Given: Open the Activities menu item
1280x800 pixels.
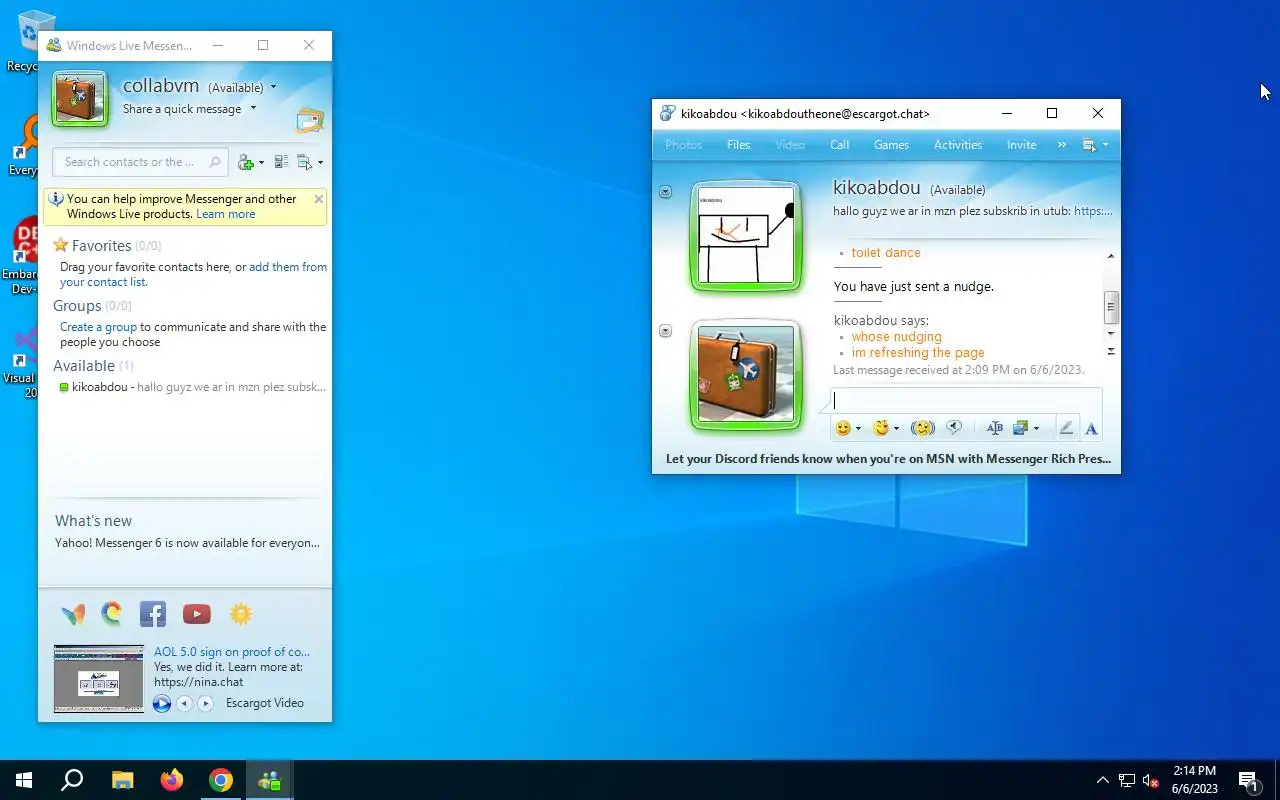Looking at the screenshot, I should click(x=958, y=145).
